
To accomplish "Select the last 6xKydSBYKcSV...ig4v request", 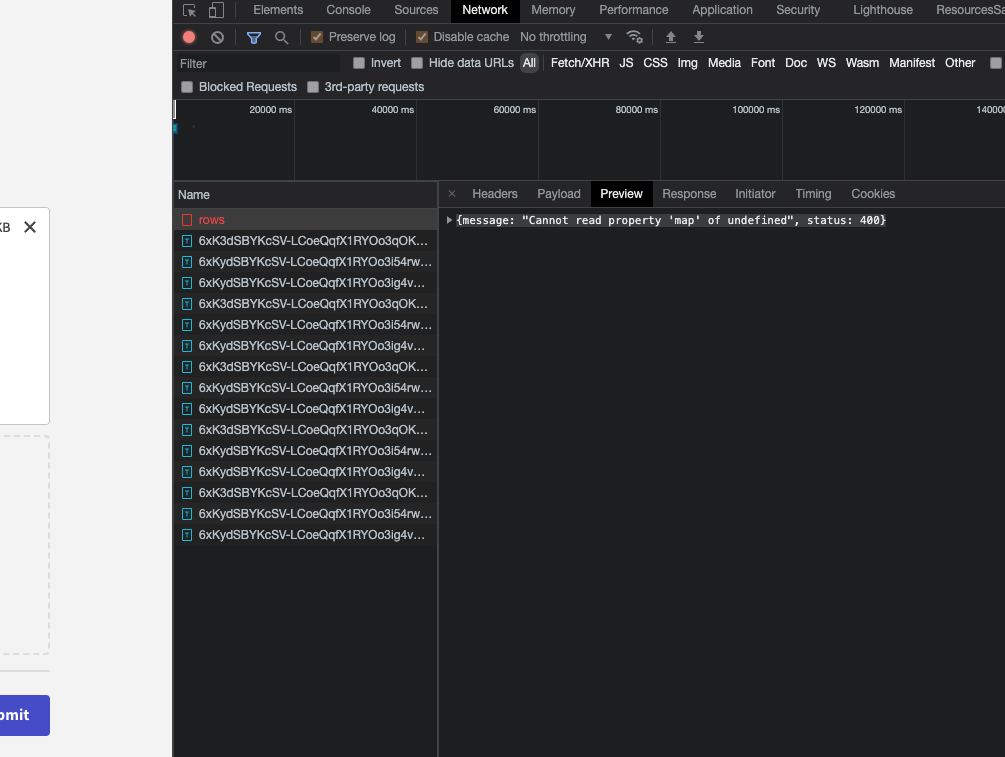I will (306, 535).
